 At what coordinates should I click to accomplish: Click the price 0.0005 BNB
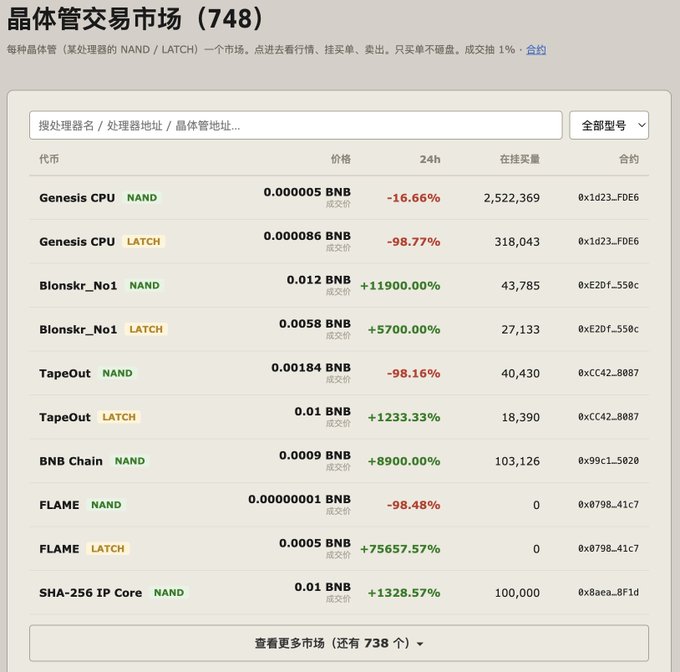[315, 543]
